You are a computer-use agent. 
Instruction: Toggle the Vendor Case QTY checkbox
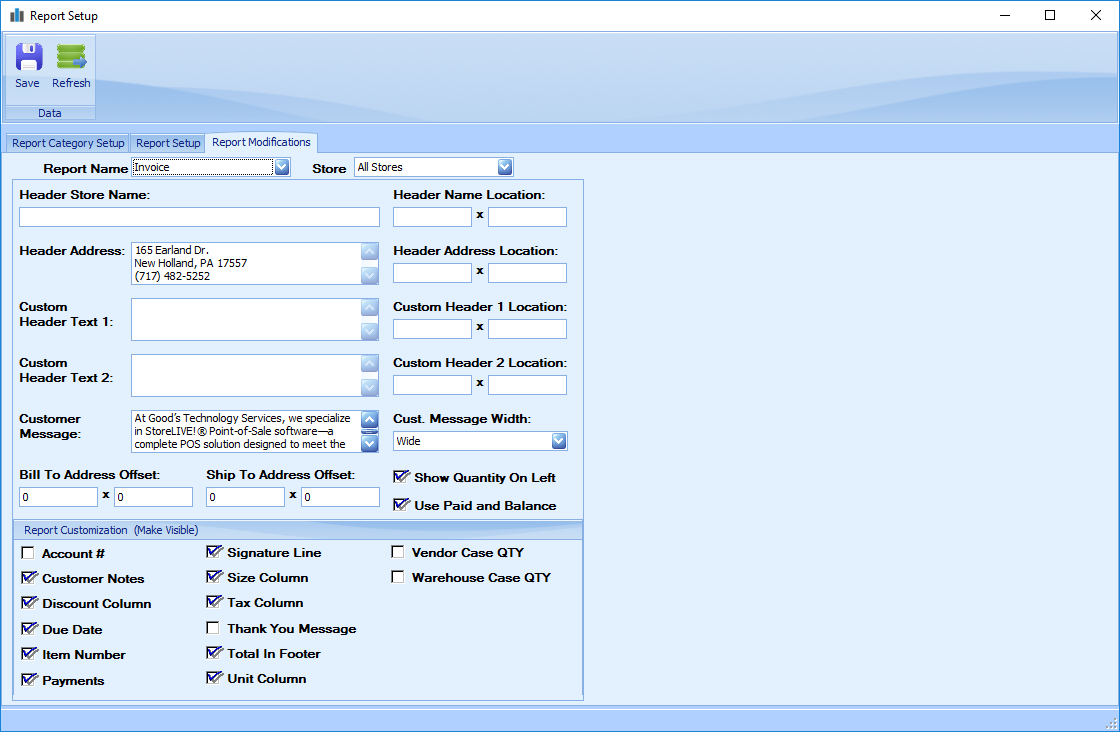(398, 552)
